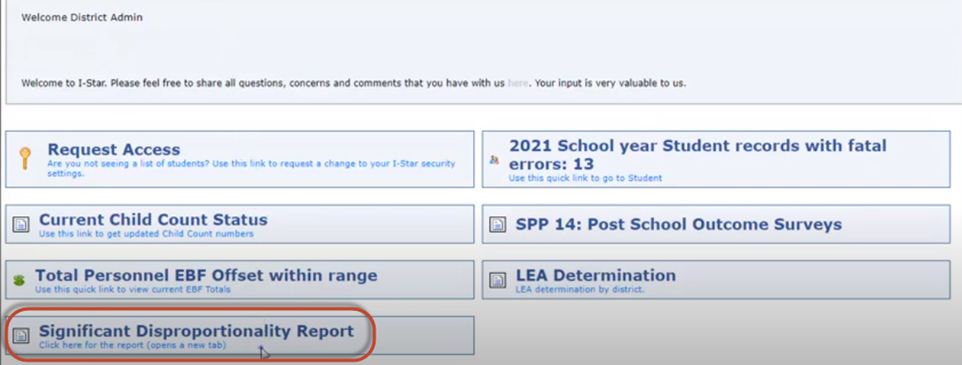Click the document icon beside Current Child Count Status
The image size is (962, 365).
(21, 225)
